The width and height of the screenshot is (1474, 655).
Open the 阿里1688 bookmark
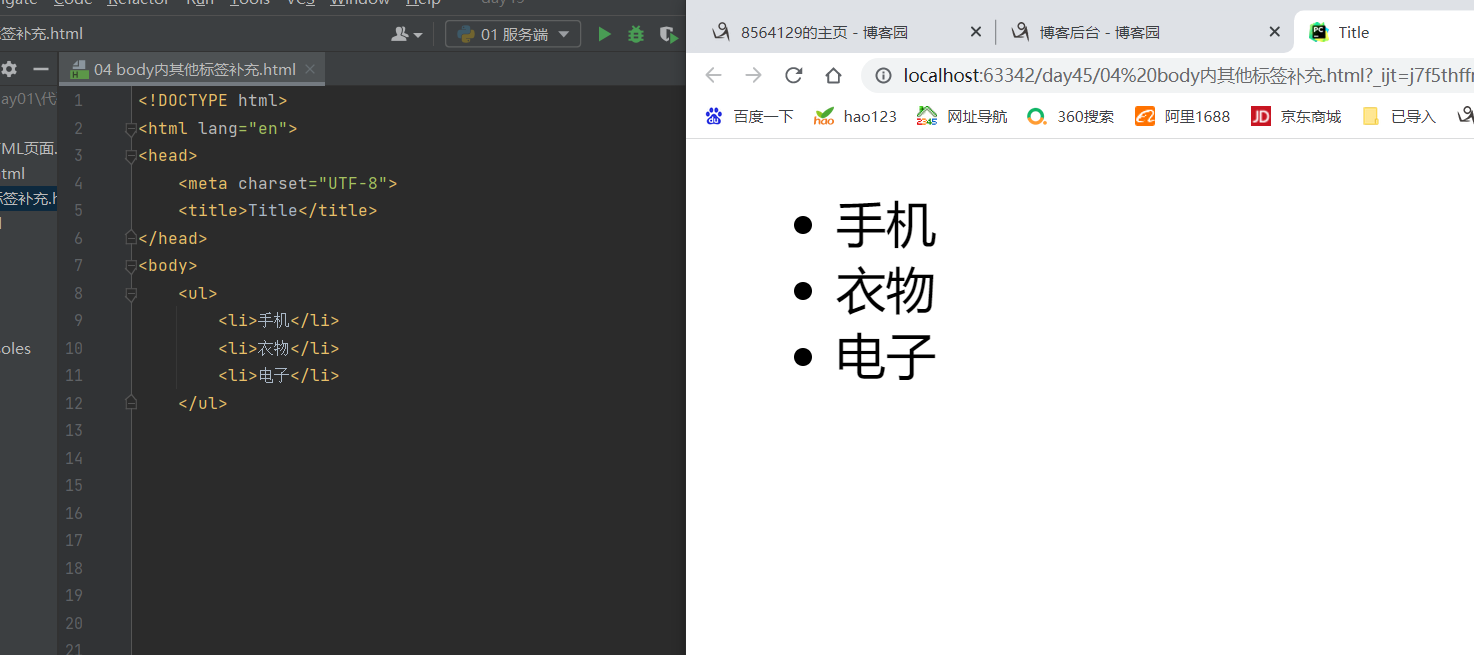point(1182,116)
